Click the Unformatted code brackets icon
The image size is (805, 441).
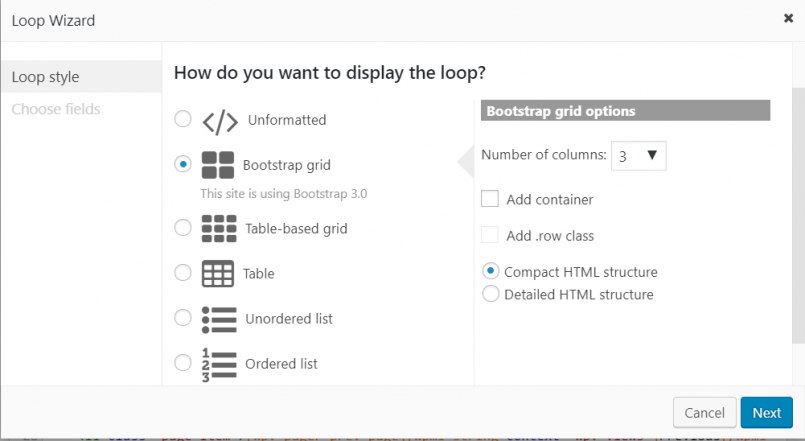pyautogui.click(x=220, y=122)
